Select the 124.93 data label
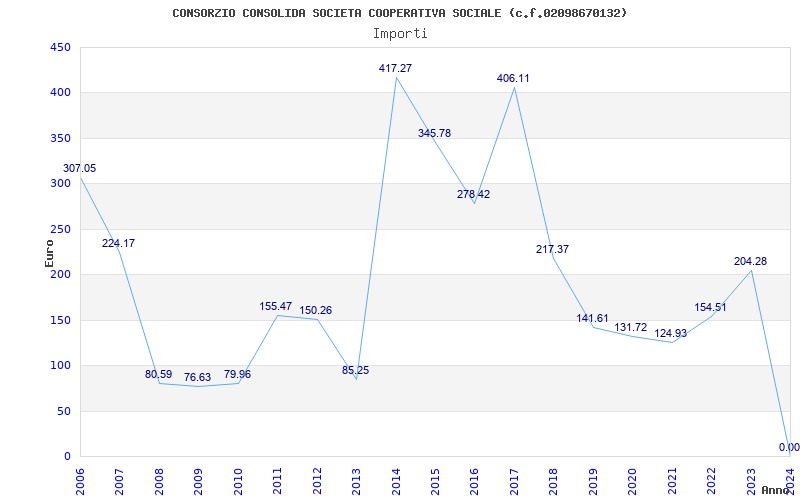 (x=671, y=334)
